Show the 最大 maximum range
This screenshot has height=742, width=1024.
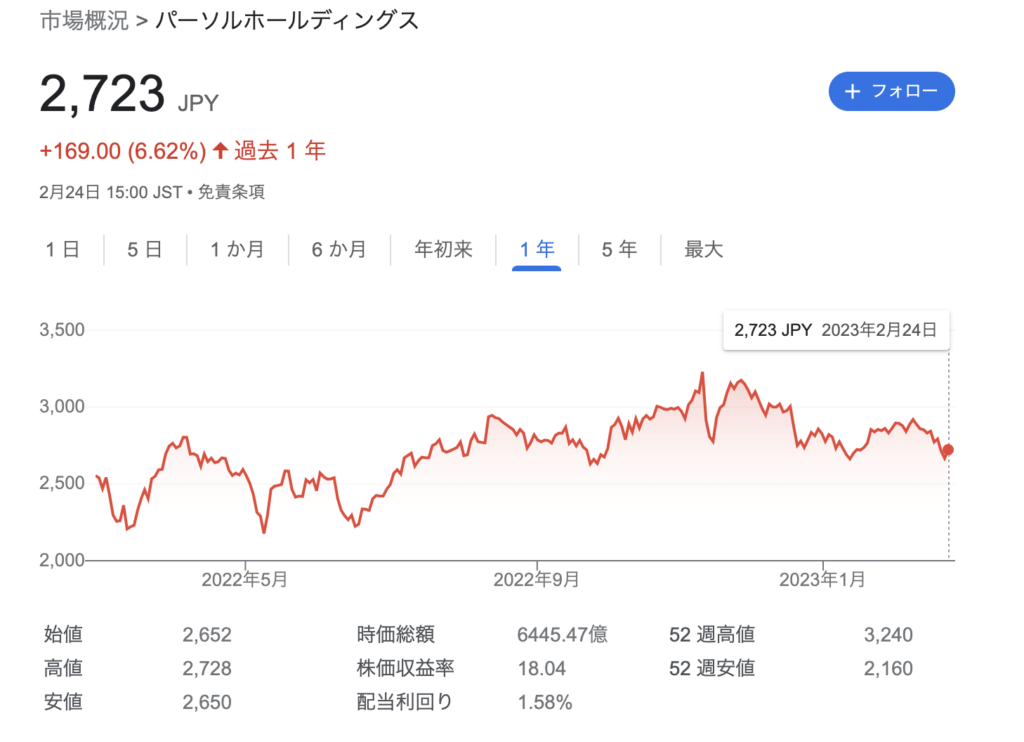point(703,250)
